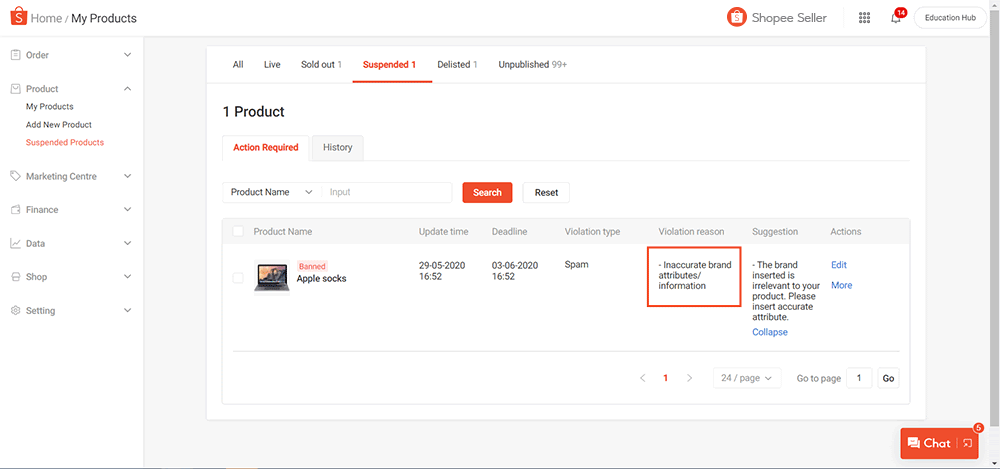This screenshot has height=469, width=1000.
Task: Expand the Order menu chevron
Action: (127, 55)
